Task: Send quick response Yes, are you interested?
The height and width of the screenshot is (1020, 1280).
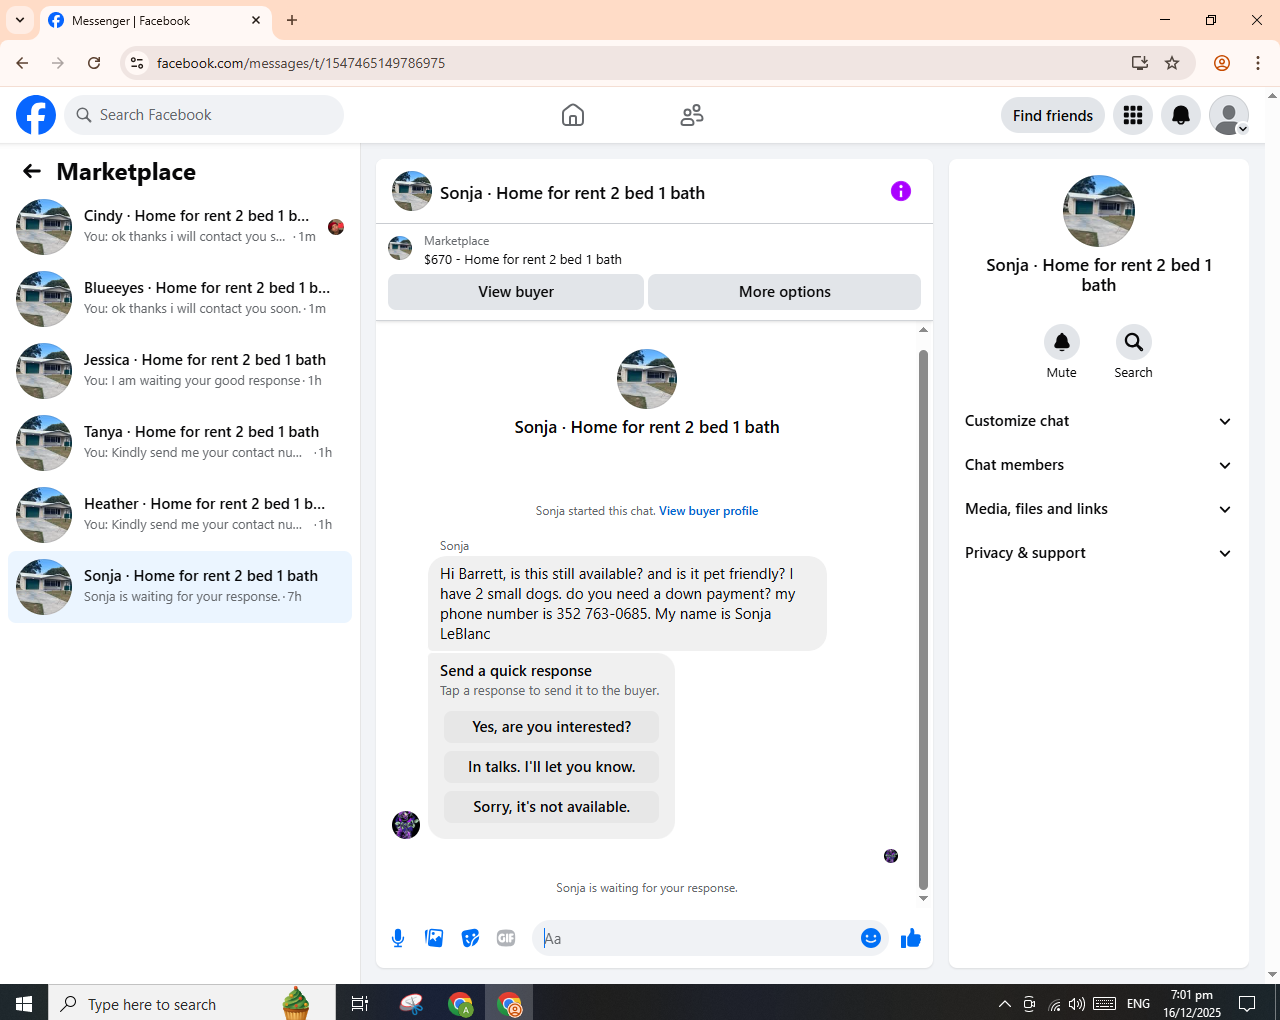Action: [552, 727]
